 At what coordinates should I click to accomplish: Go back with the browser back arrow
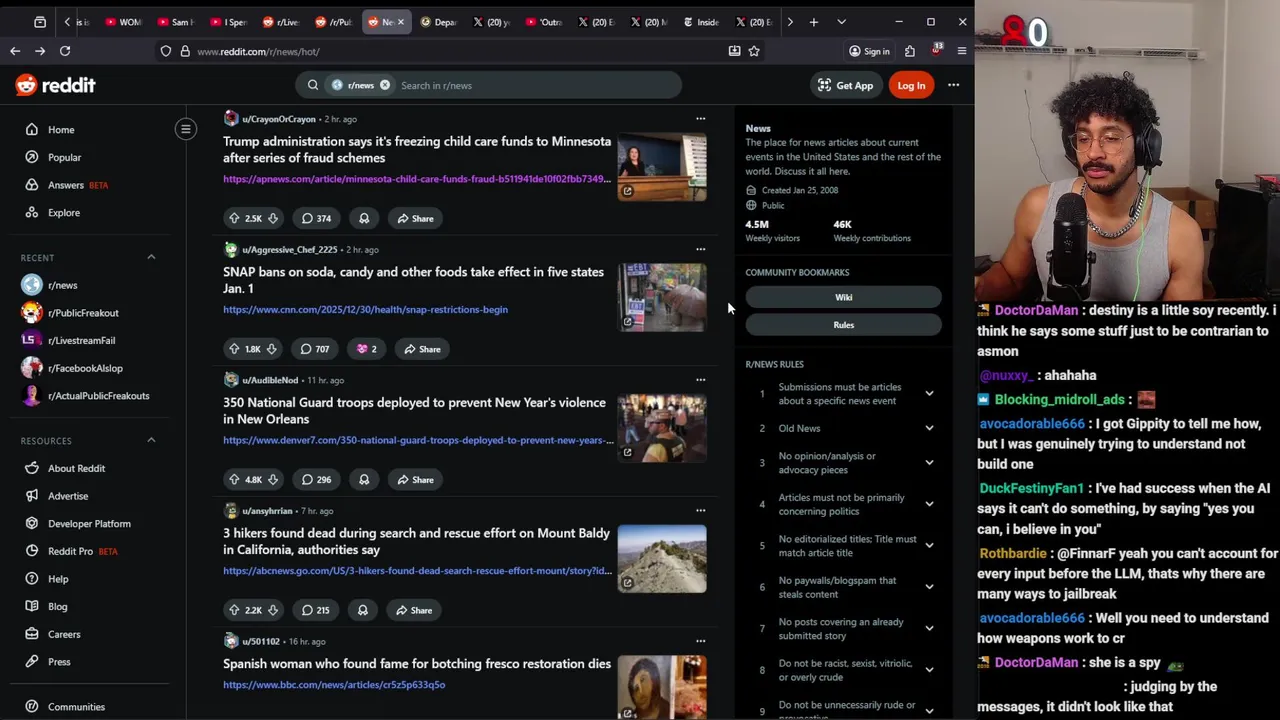click(15, 51)
